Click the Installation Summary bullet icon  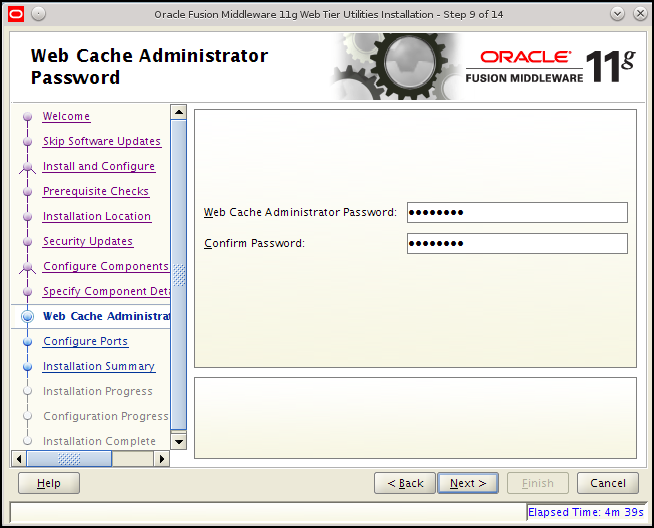point(28,367)
